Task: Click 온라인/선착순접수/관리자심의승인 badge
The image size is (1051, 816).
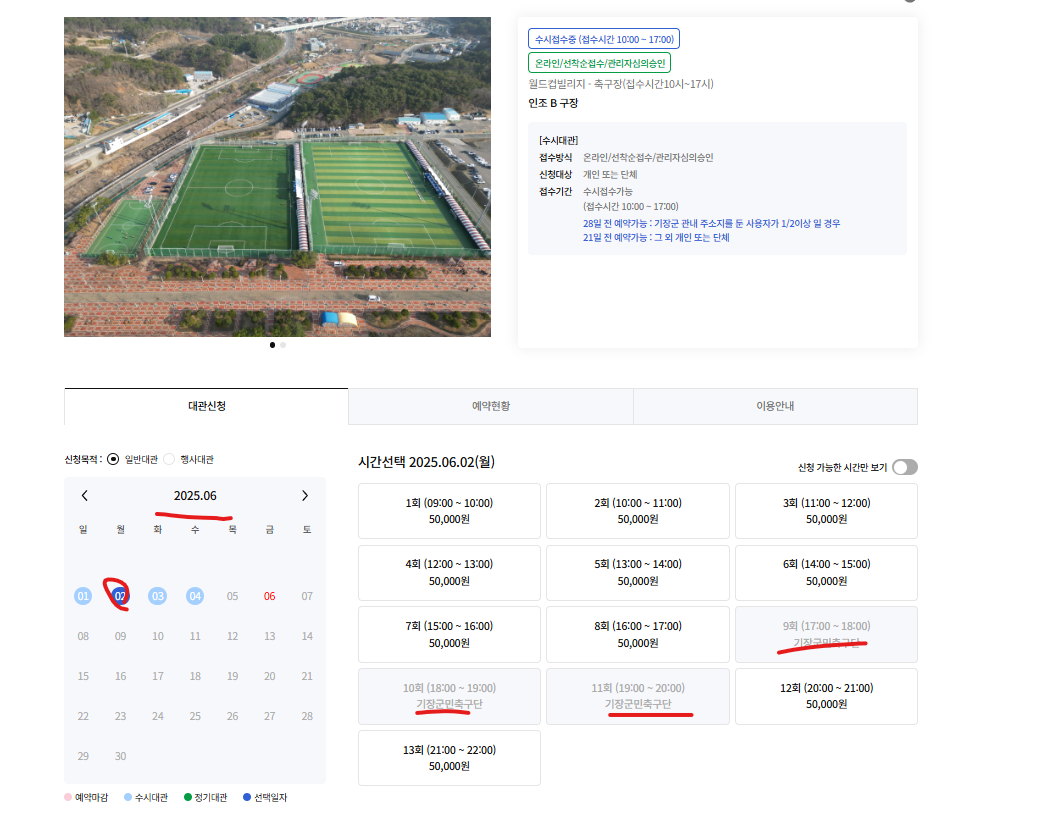Action: click(x=599, y=63)
